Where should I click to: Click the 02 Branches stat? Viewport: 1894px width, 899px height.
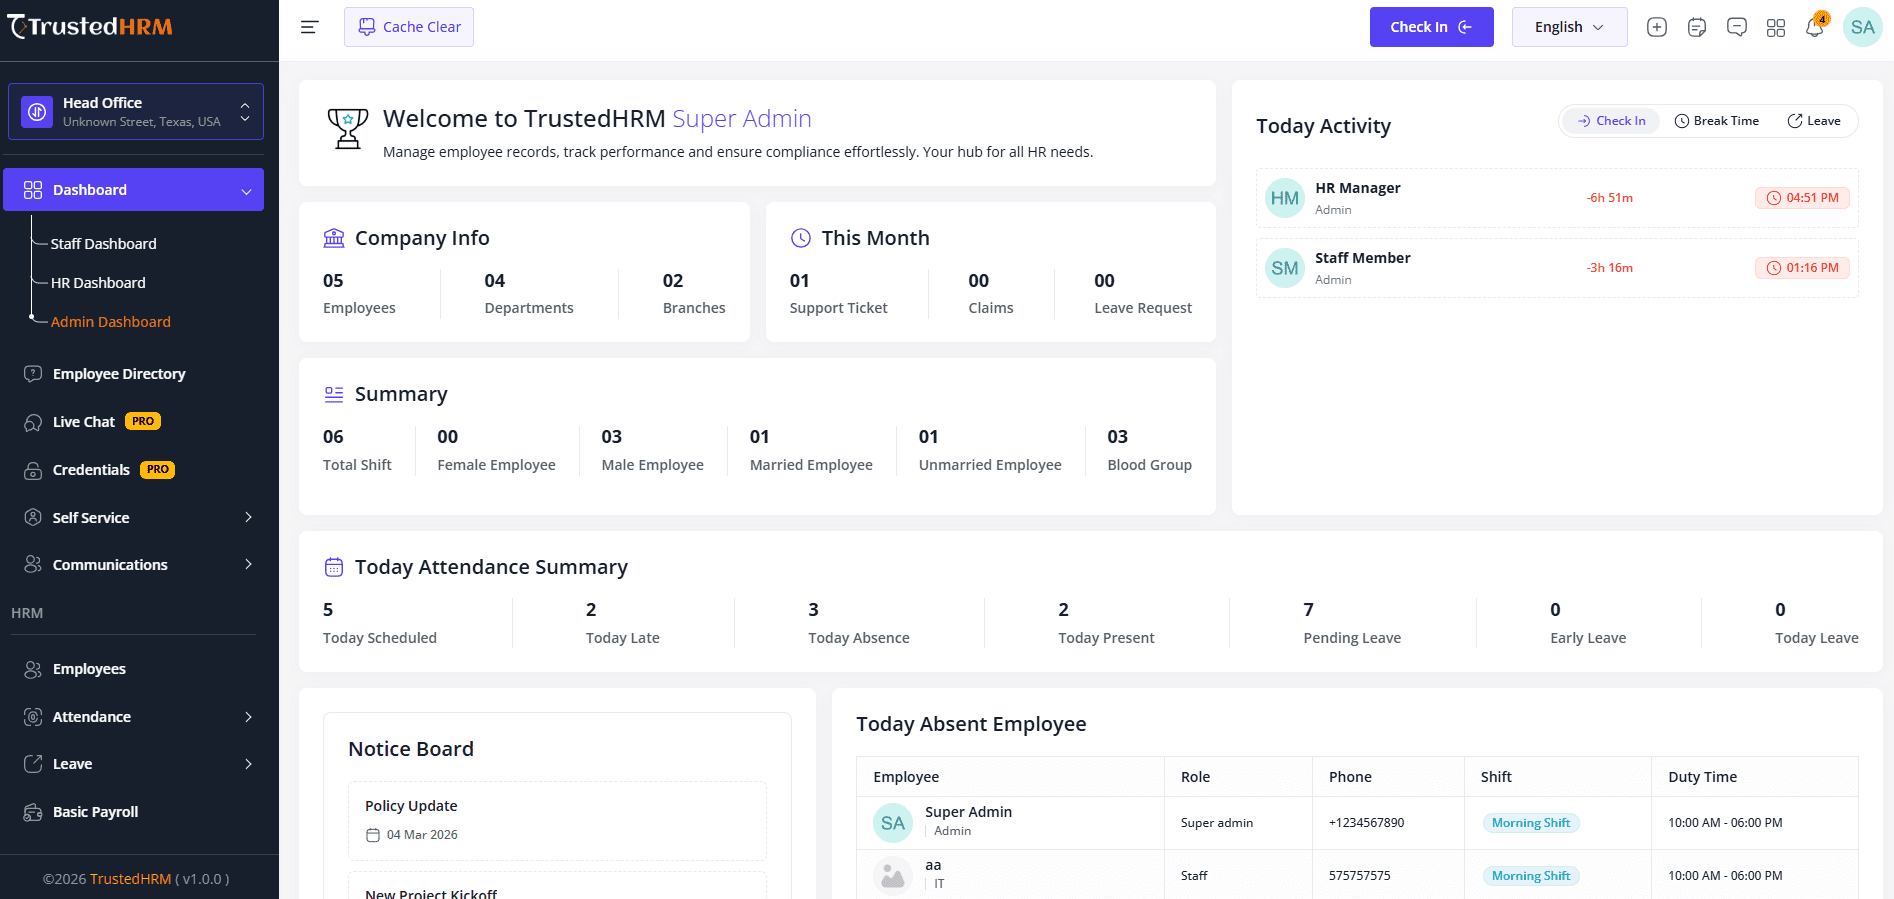[x=694, y=294]
